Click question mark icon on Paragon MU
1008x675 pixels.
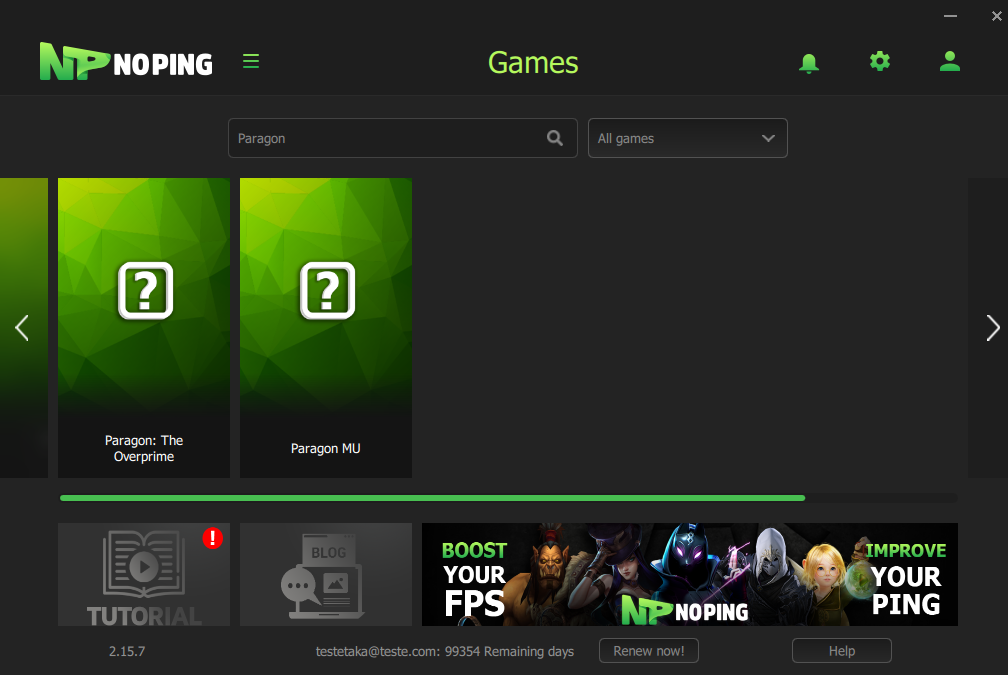pyautogui.click(x=327, y=291)
